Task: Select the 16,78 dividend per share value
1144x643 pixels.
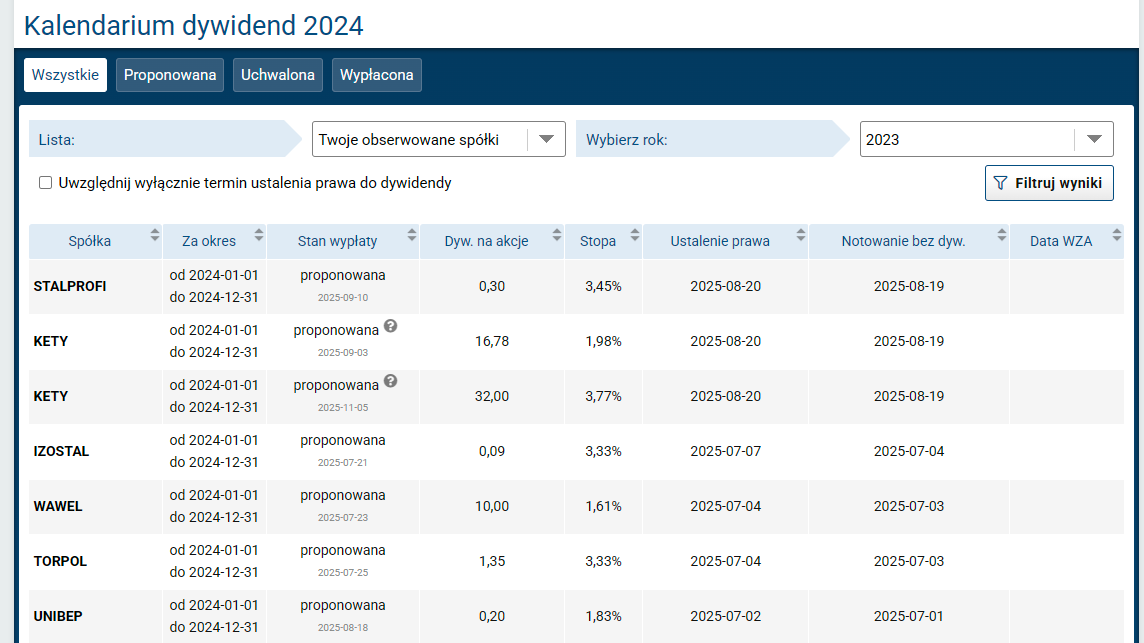Action: tap(492, 341)
